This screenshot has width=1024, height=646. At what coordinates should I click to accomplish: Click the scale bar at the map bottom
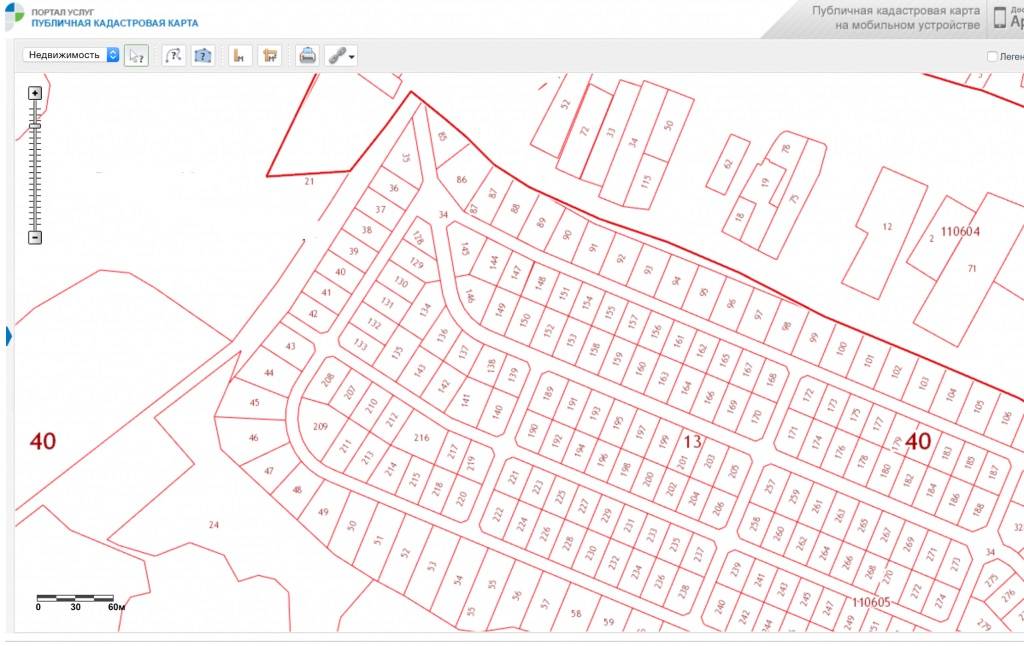click(x=76, y=598)
